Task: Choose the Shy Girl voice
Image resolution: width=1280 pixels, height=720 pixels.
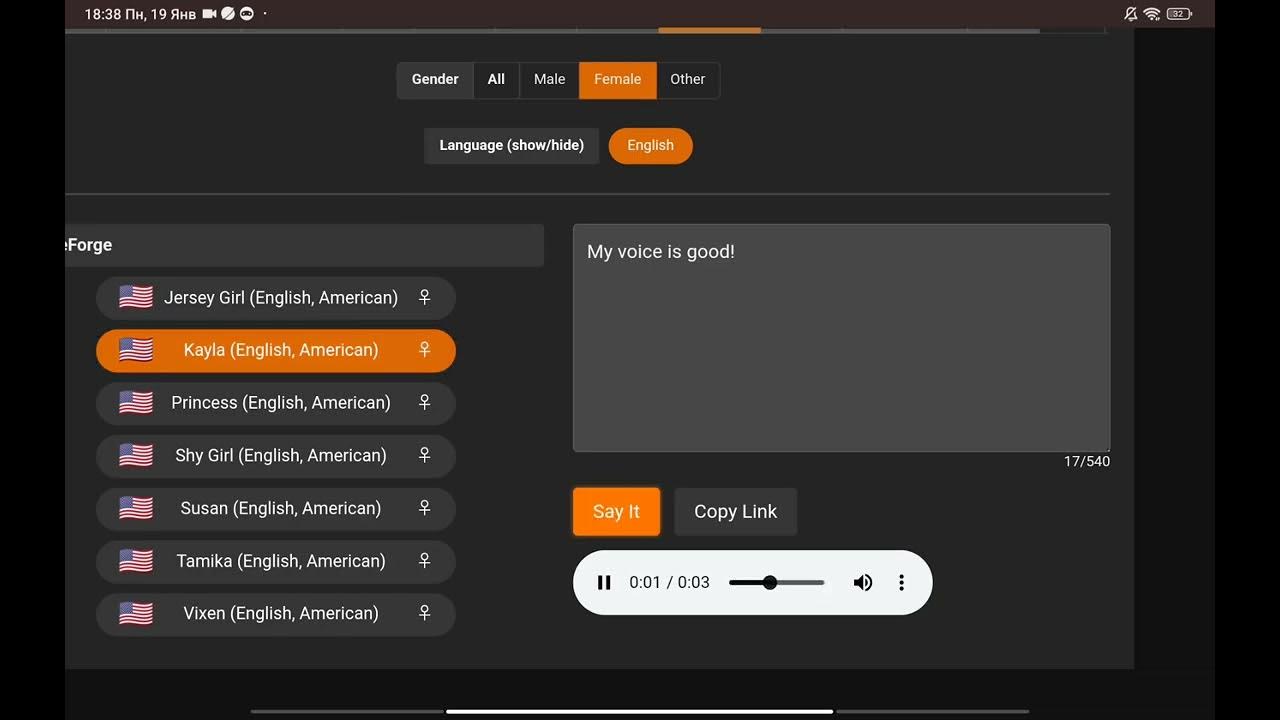Action: pos(280,456)
